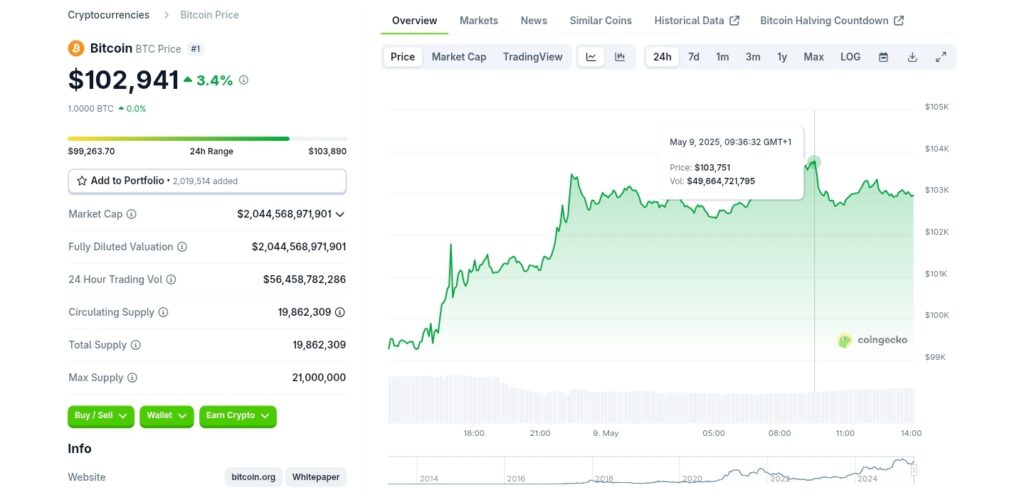Click the highlighted price point on chart
Screen dimensions: 1024x490
pyautogui.click(x=814, y=163)
